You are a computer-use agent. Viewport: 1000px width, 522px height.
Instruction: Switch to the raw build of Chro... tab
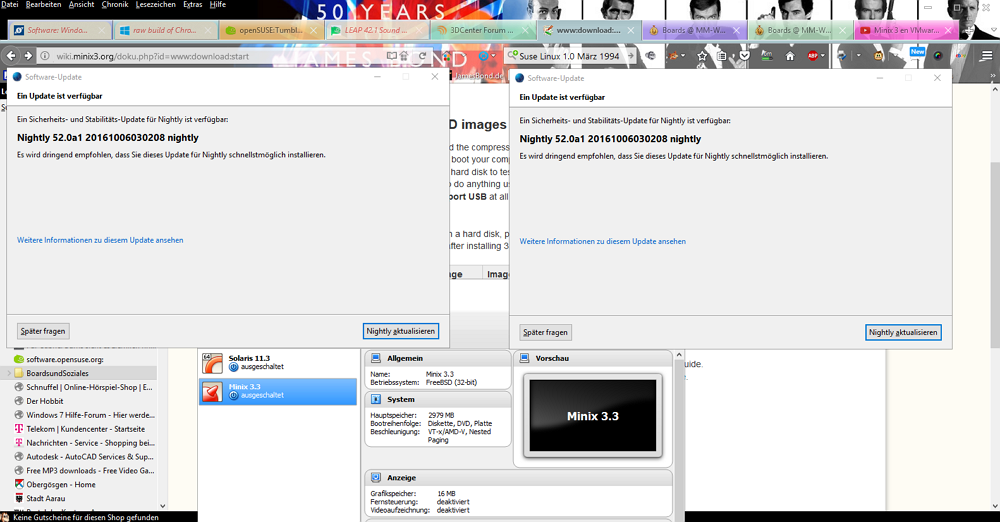click(165, 30)
